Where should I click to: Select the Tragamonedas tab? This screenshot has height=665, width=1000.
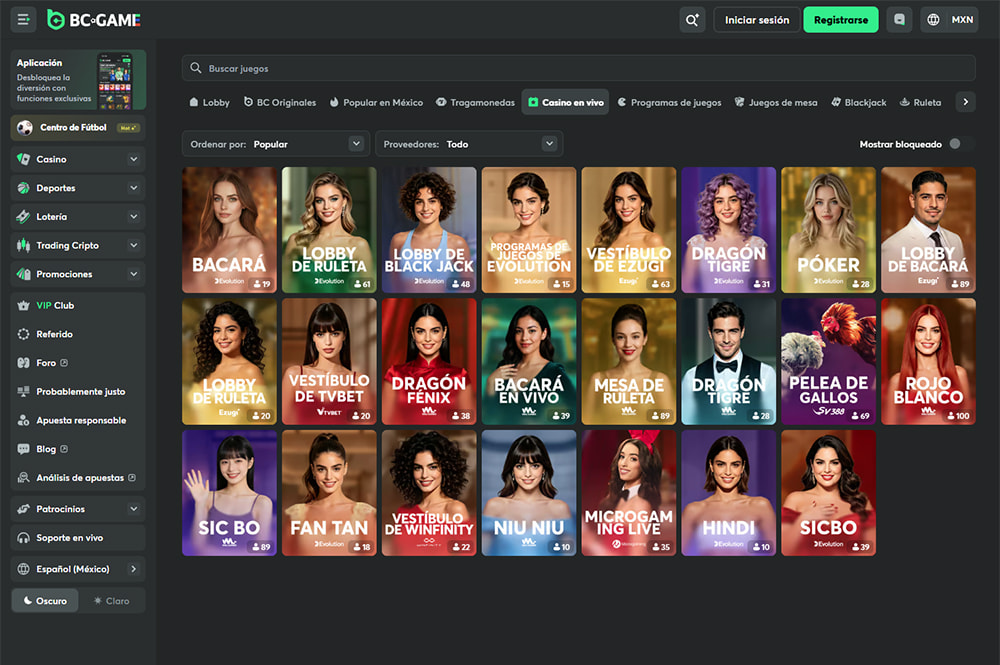tap(475, 102)
